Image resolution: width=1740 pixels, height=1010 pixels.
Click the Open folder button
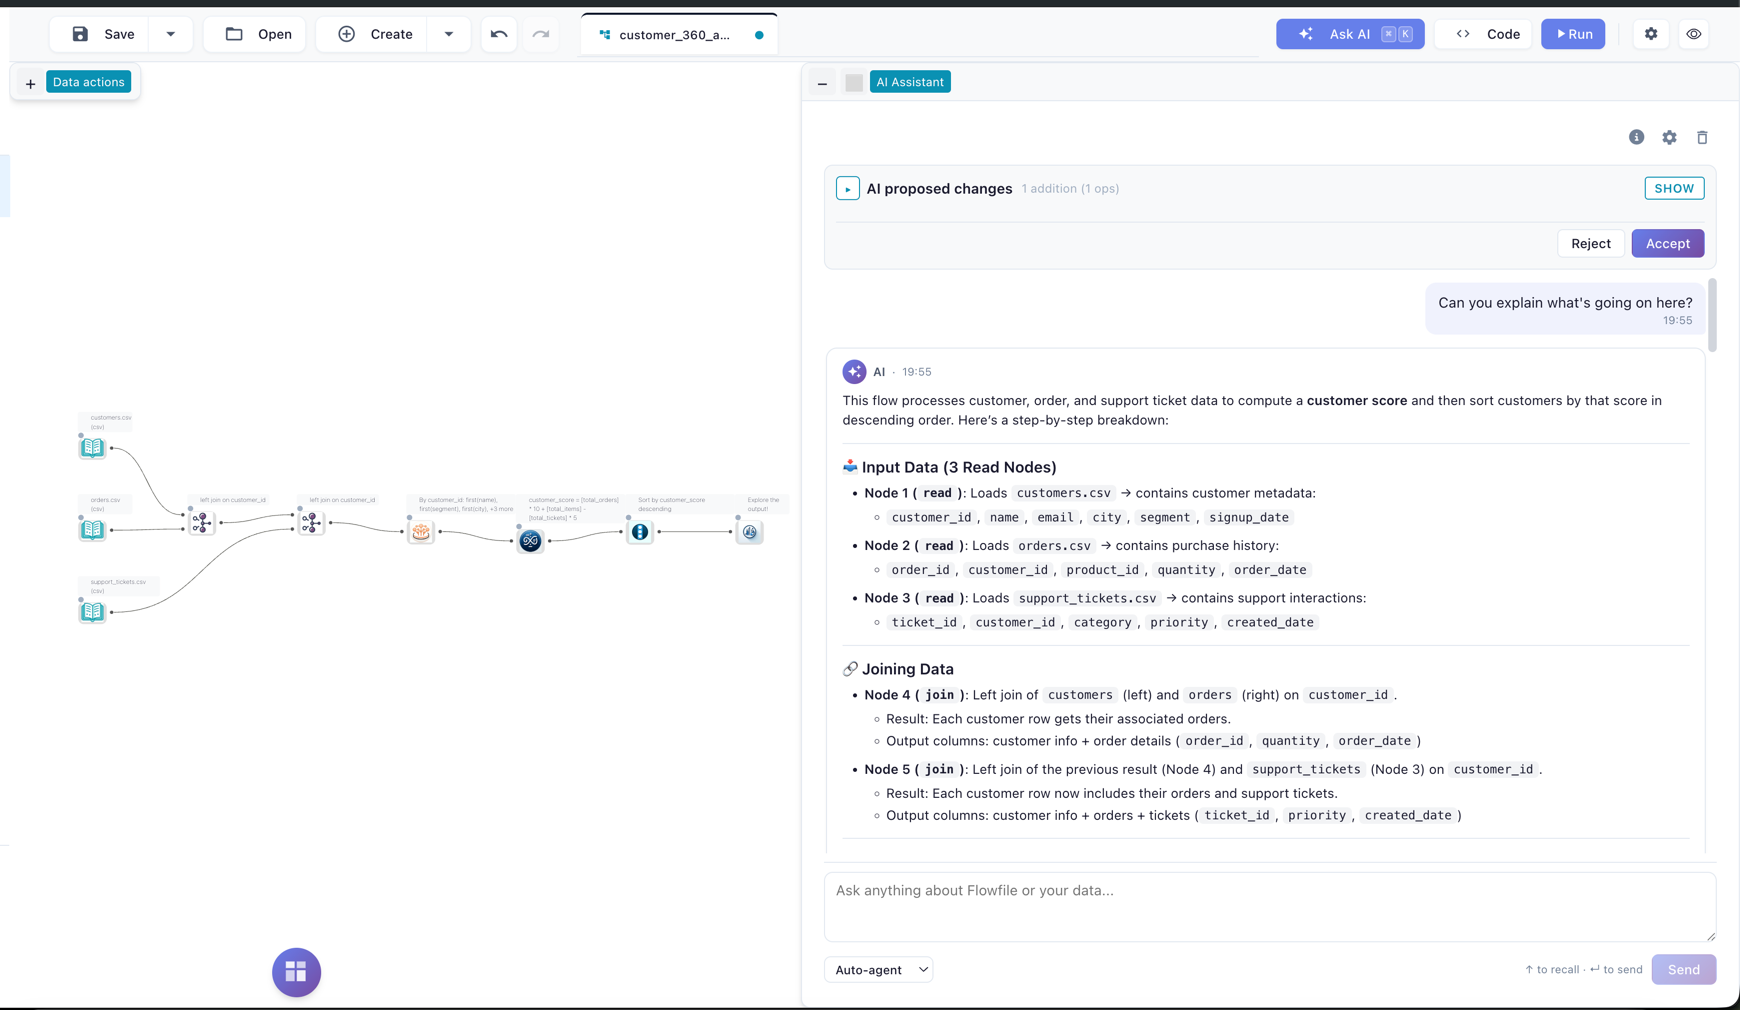256,34
